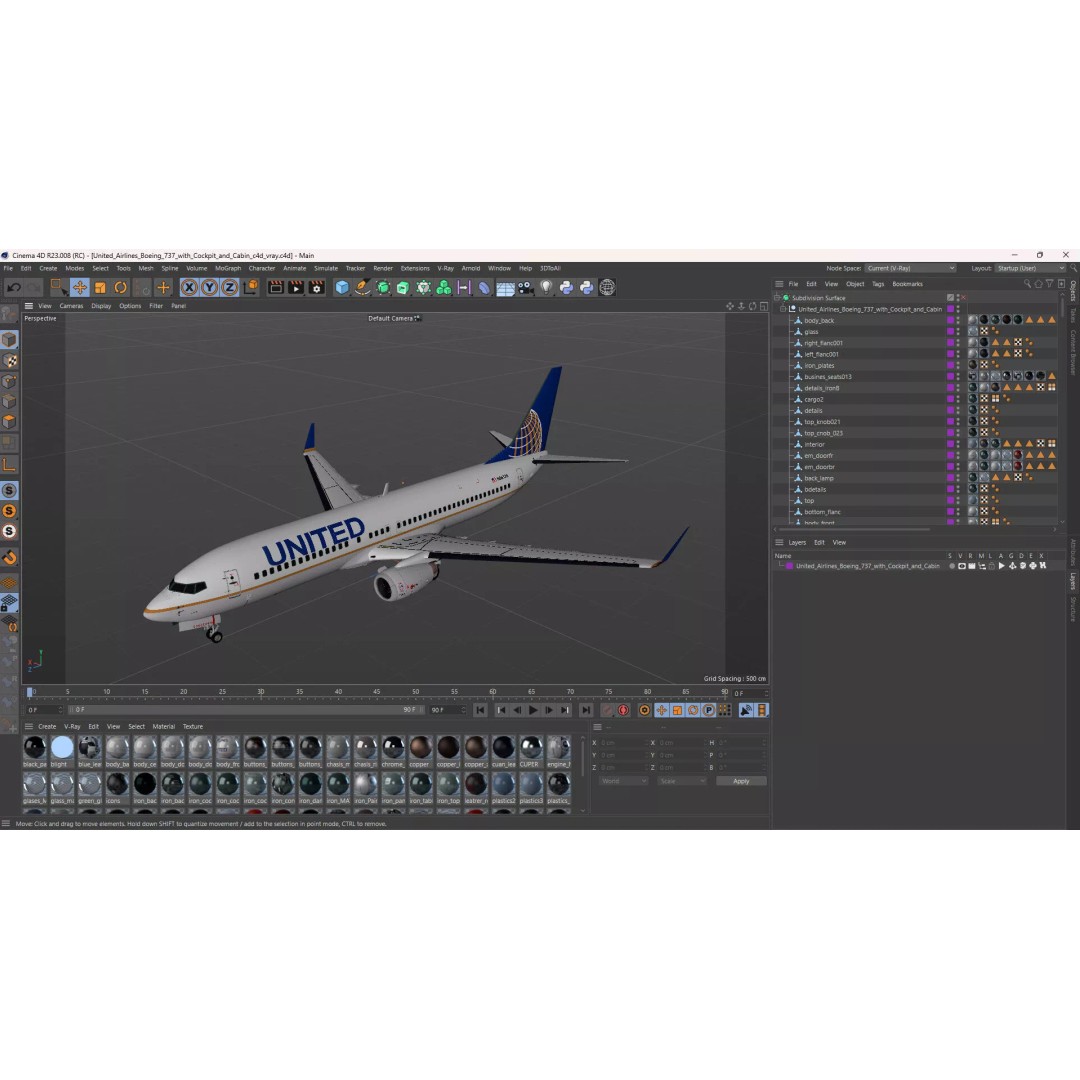Open the Tags menu in Objects panel
Screen dimensions: 1080x1080
point(878,284)
